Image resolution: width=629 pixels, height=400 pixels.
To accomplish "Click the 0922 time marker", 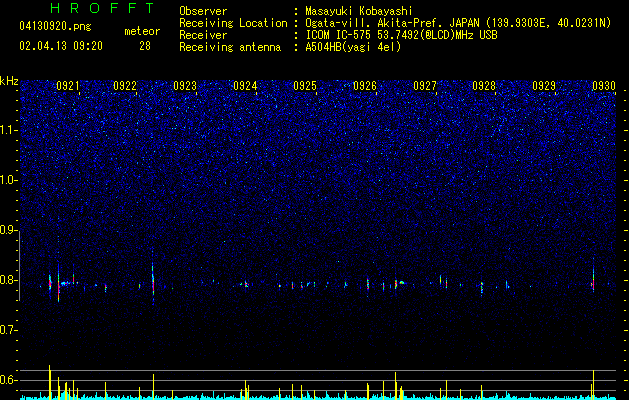I will tap(125, 85).
